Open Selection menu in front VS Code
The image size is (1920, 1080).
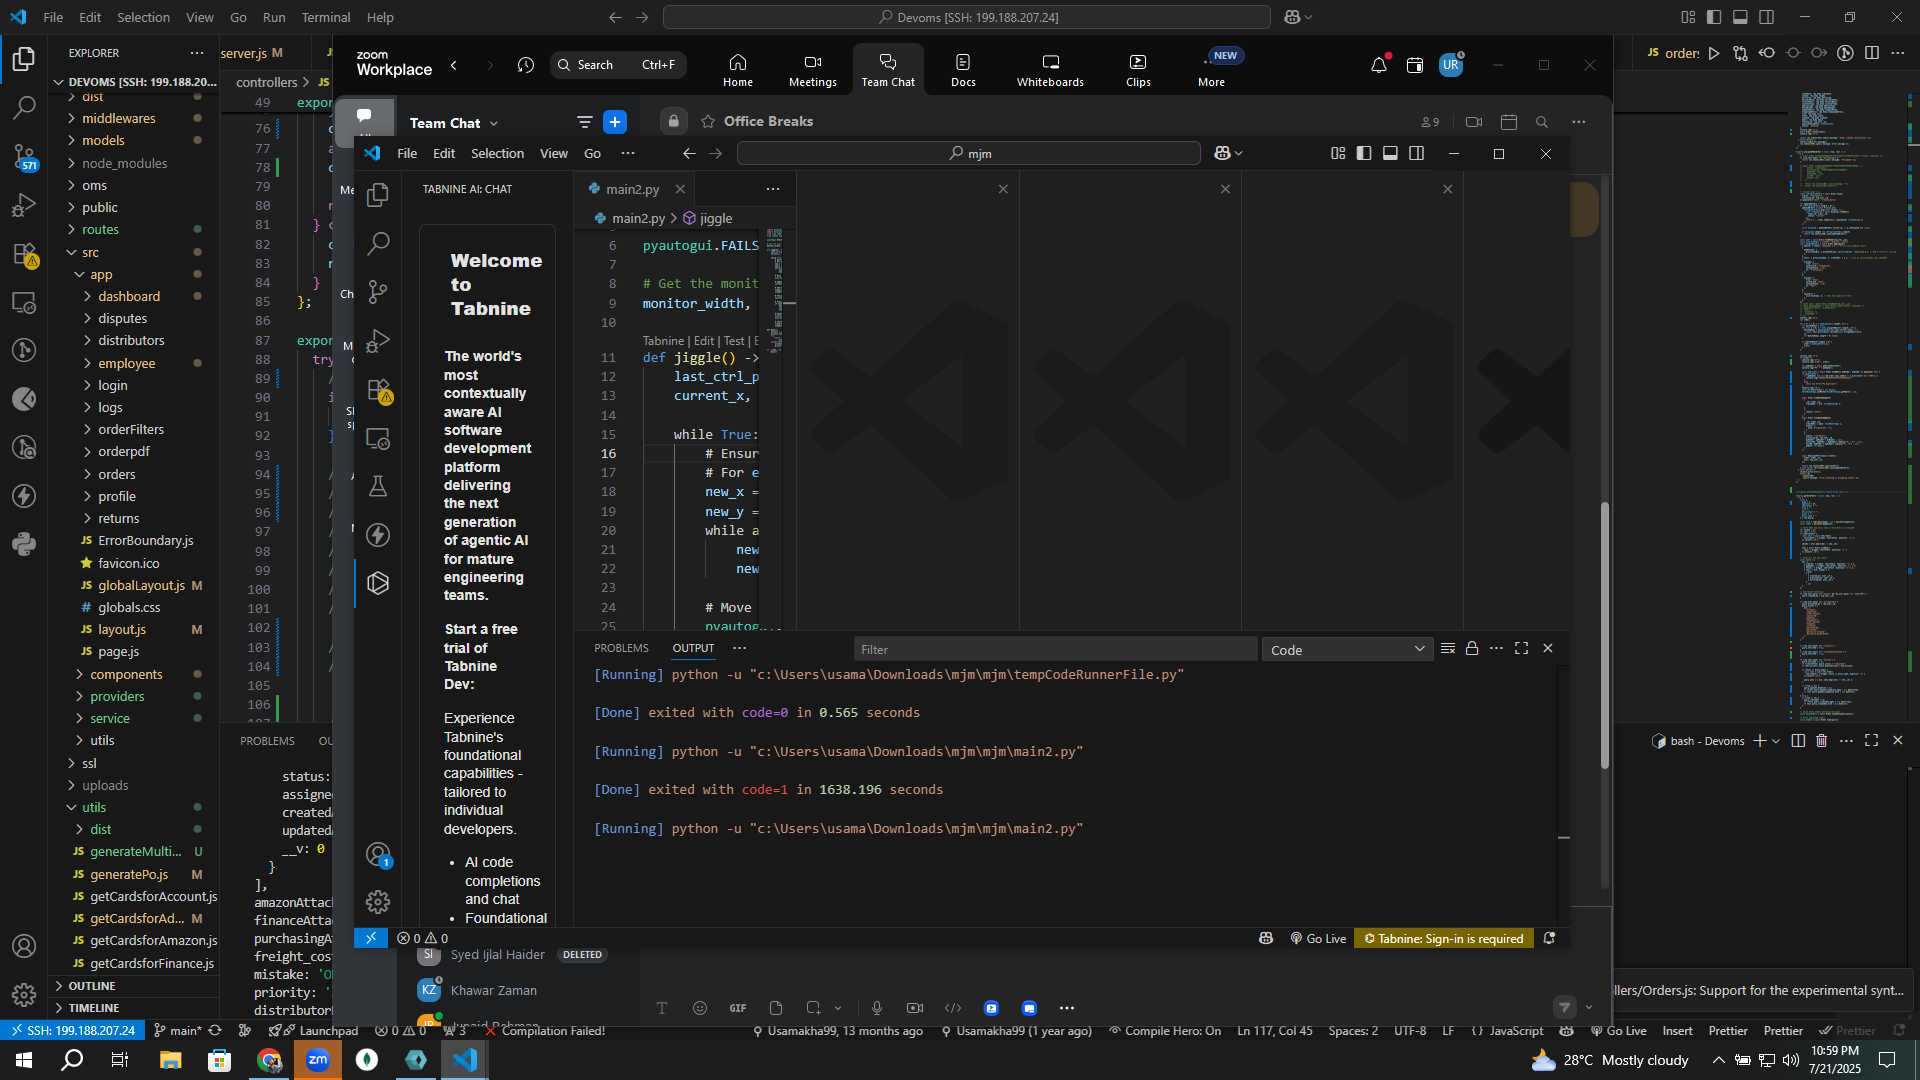click(497, 153)
